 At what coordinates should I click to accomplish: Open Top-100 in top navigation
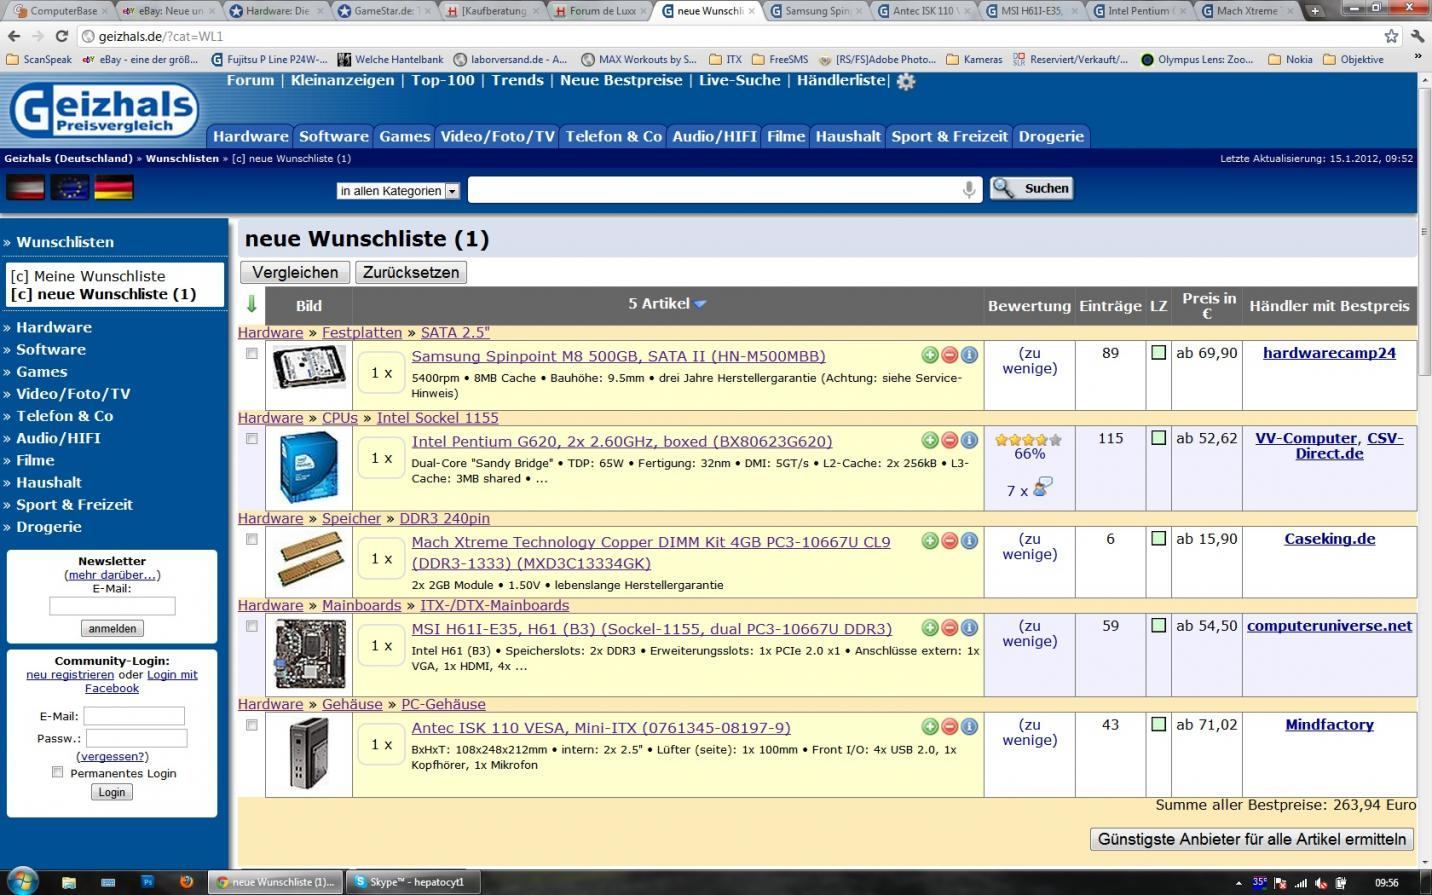click(443, 80)
